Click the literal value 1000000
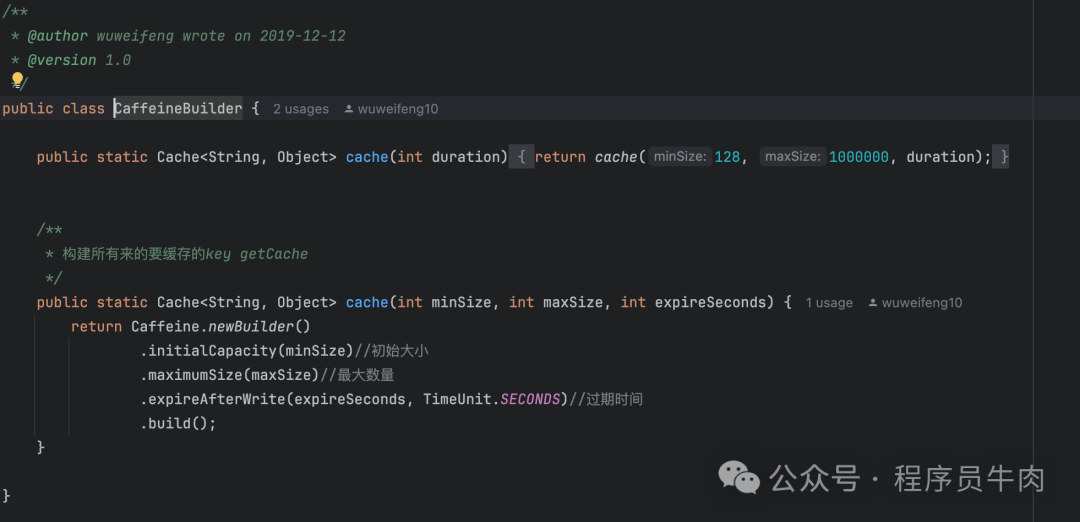 [859, 157]
